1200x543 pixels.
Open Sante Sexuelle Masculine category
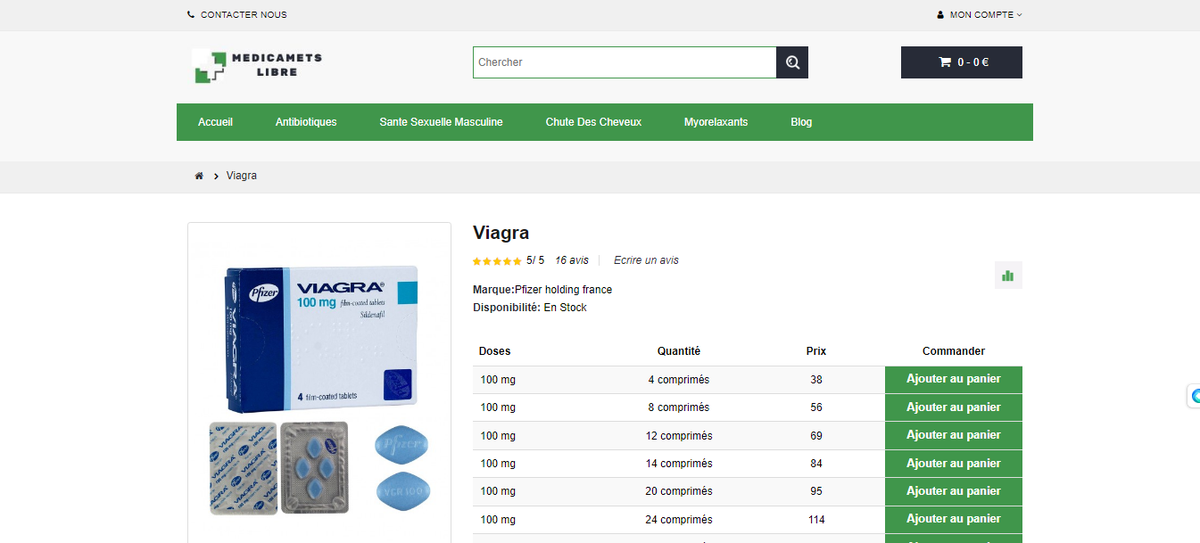[441, 122]
